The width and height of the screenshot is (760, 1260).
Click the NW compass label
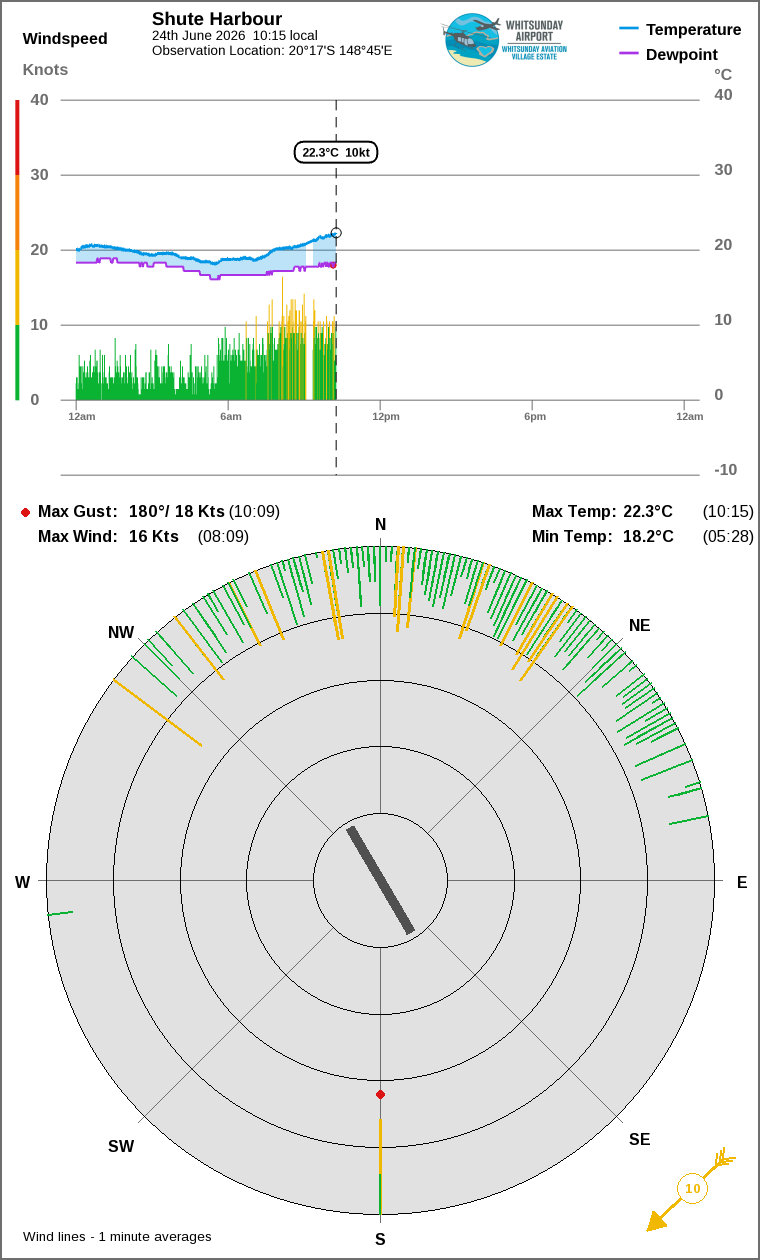coord(121,632)
